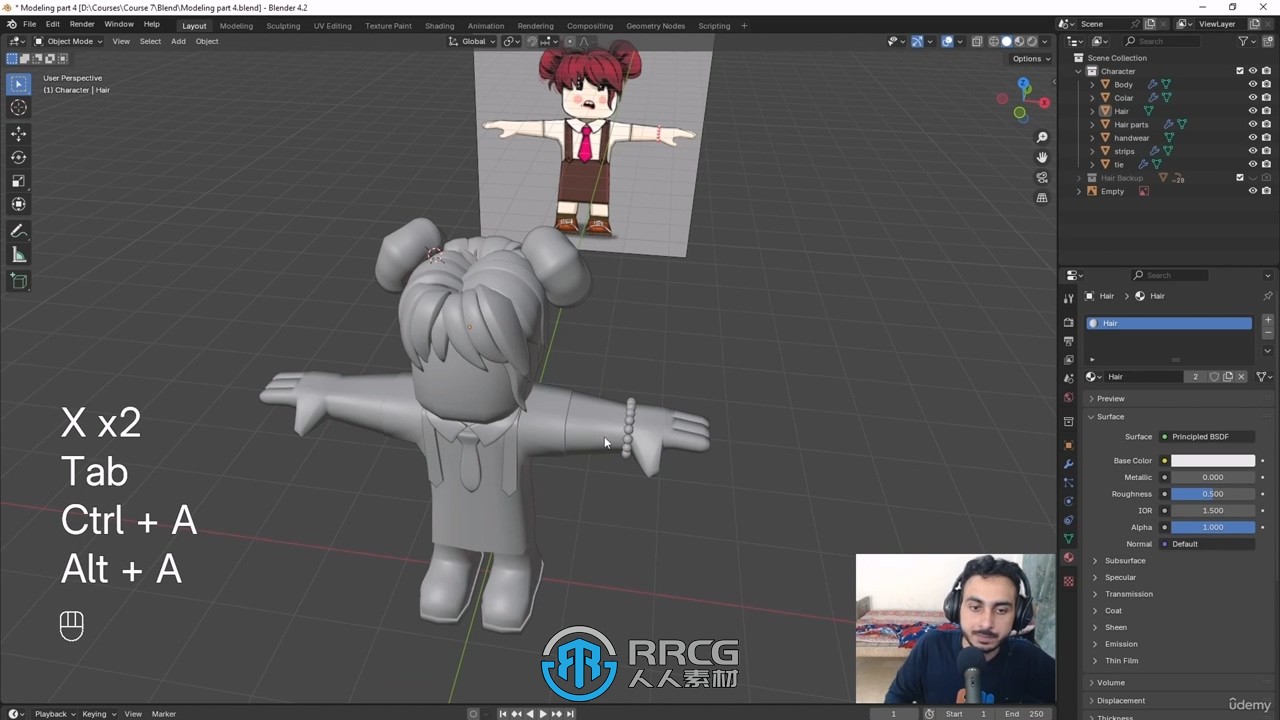Click the Marker menu in timeline

click(x=163, y=714)
